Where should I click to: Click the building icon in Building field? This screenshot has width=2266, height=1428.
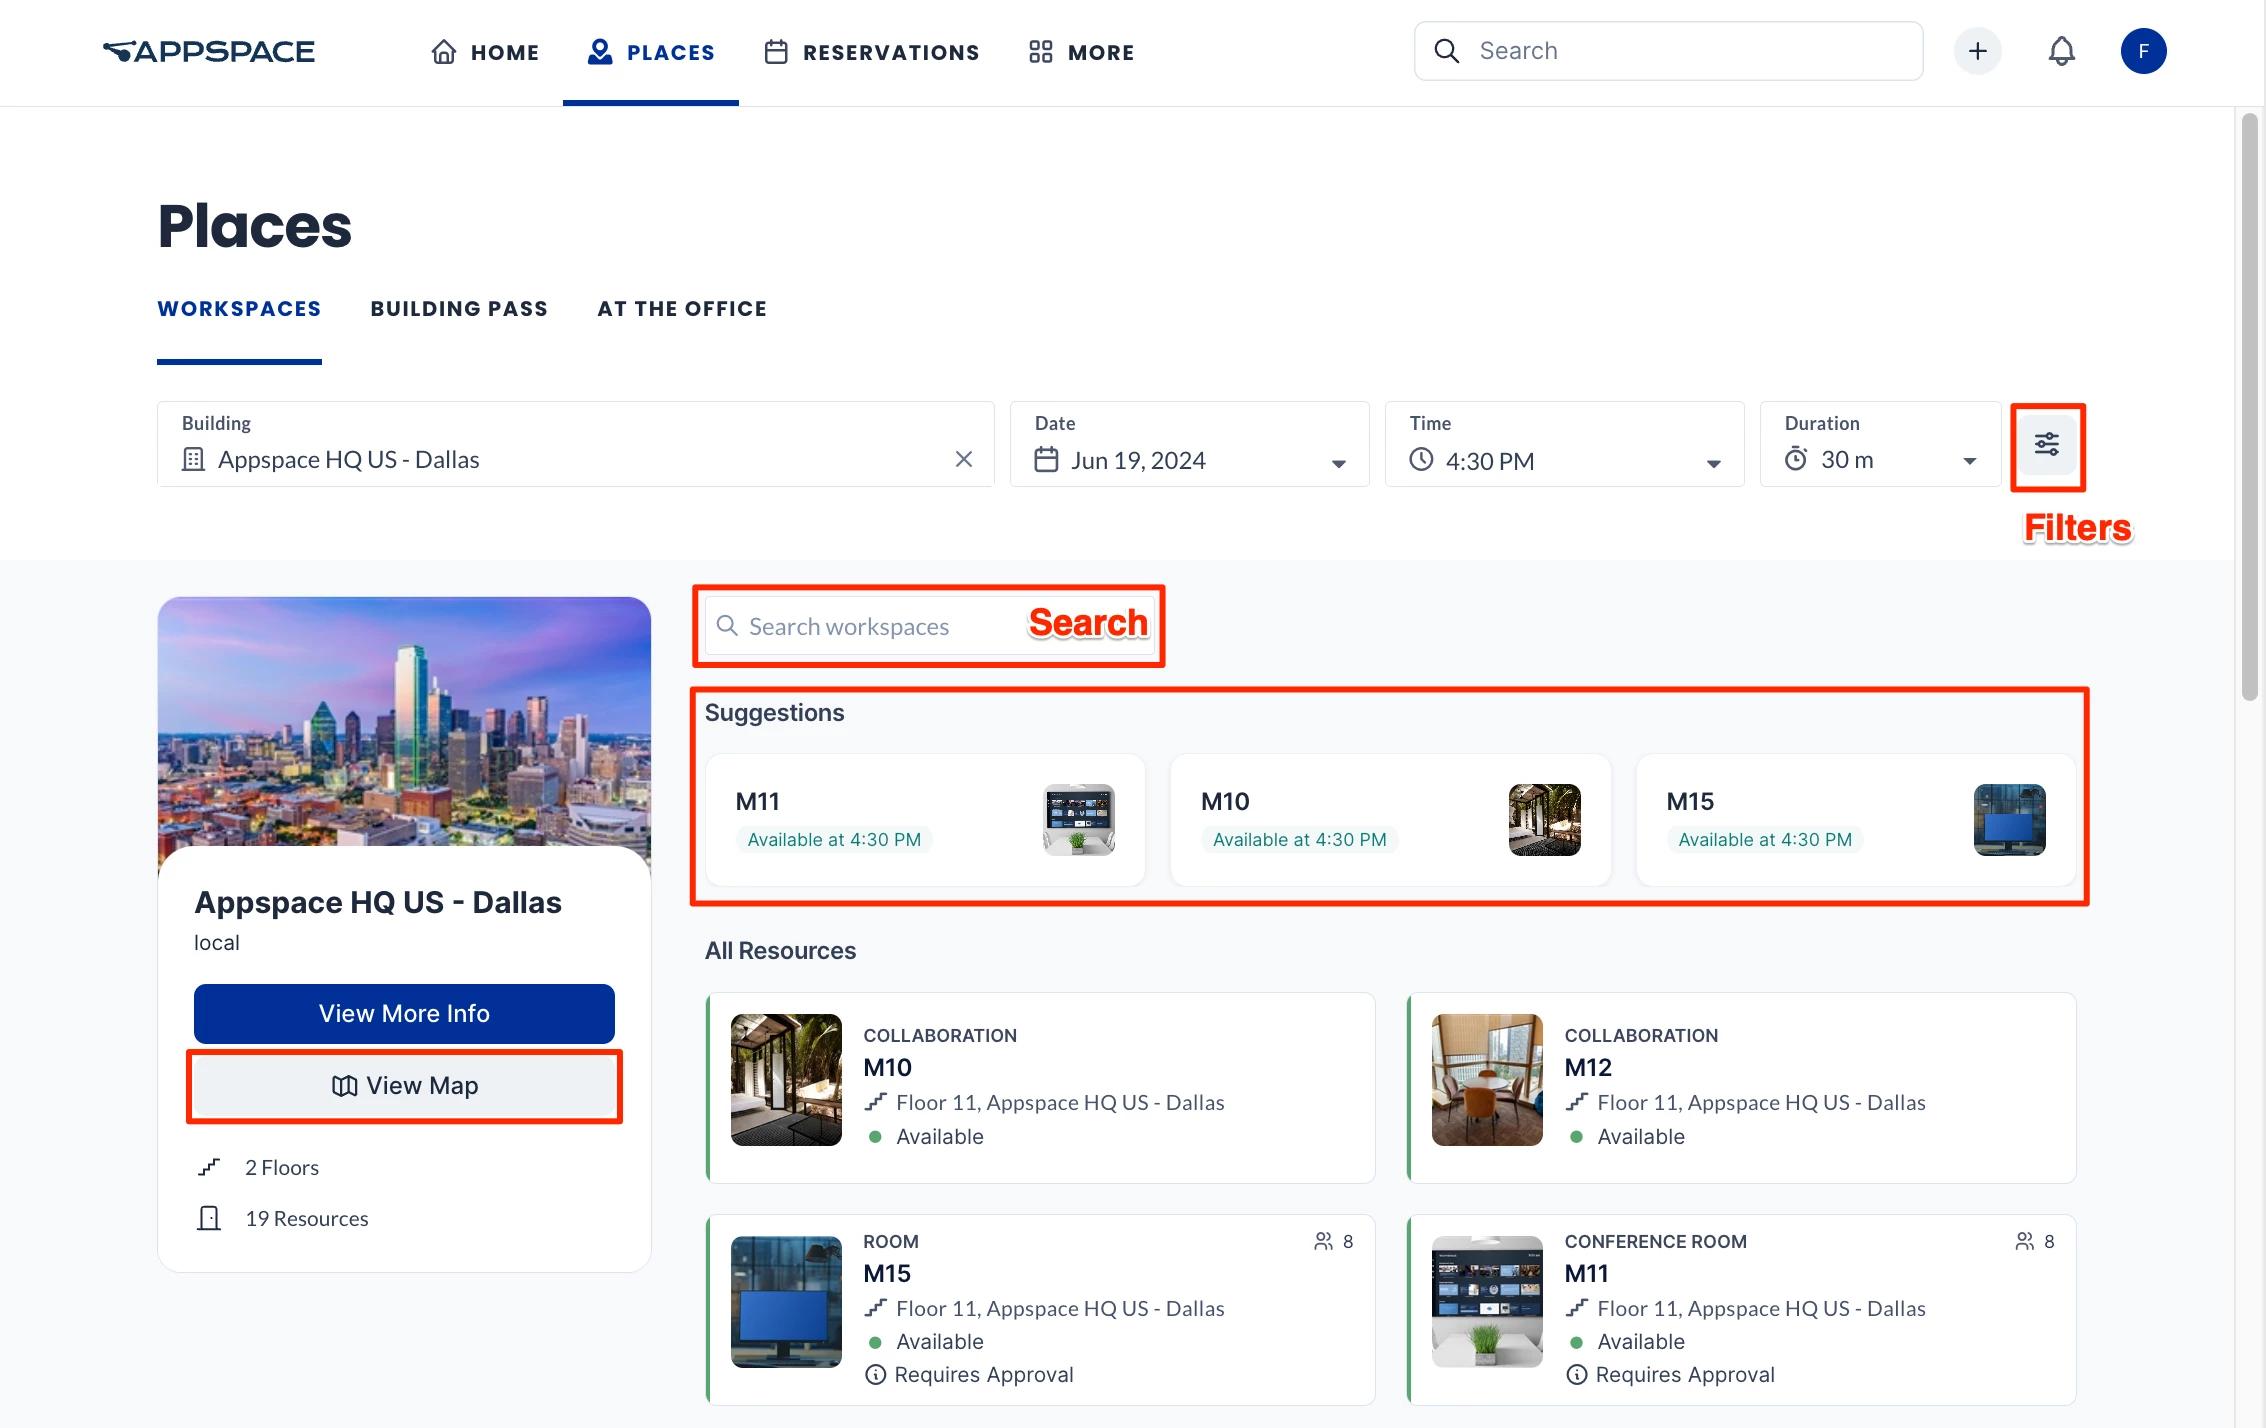pos(193,459)
